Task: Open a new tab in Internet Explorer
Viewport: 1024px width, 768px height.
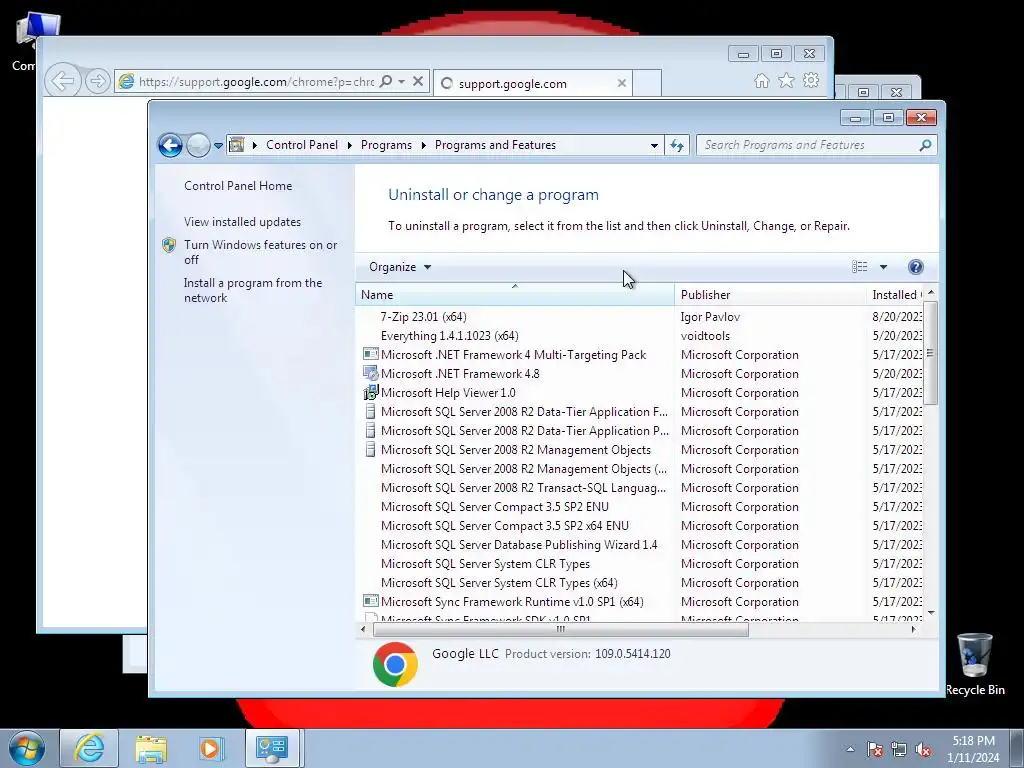Action: tap(647, 83)
